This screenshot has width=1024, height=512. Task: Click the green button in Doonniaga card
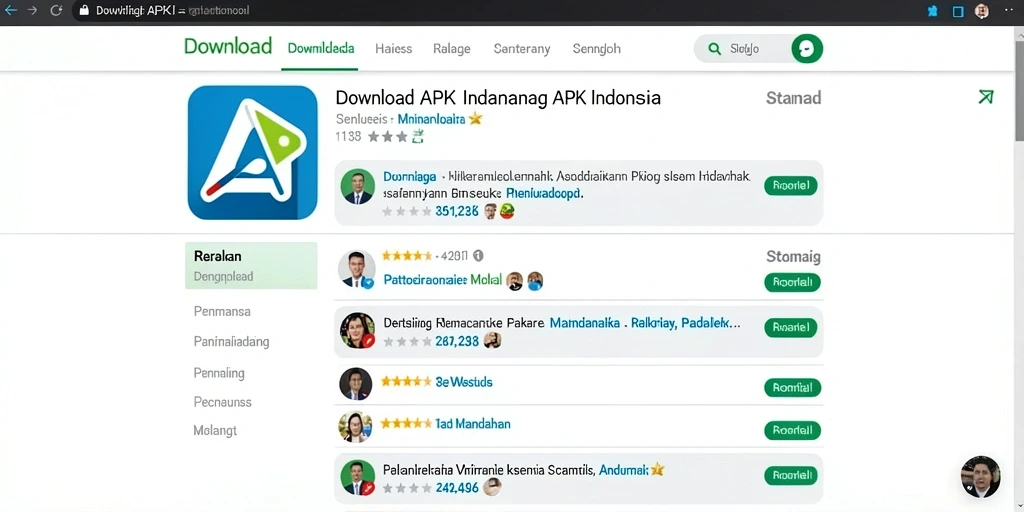tap(791, 186)
